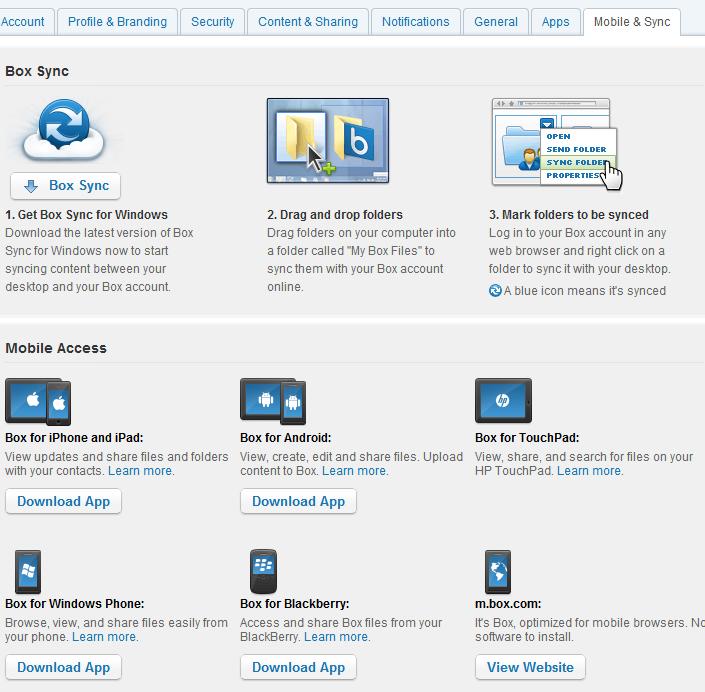Open Learn more link for Windows Phone

[104, 637]
